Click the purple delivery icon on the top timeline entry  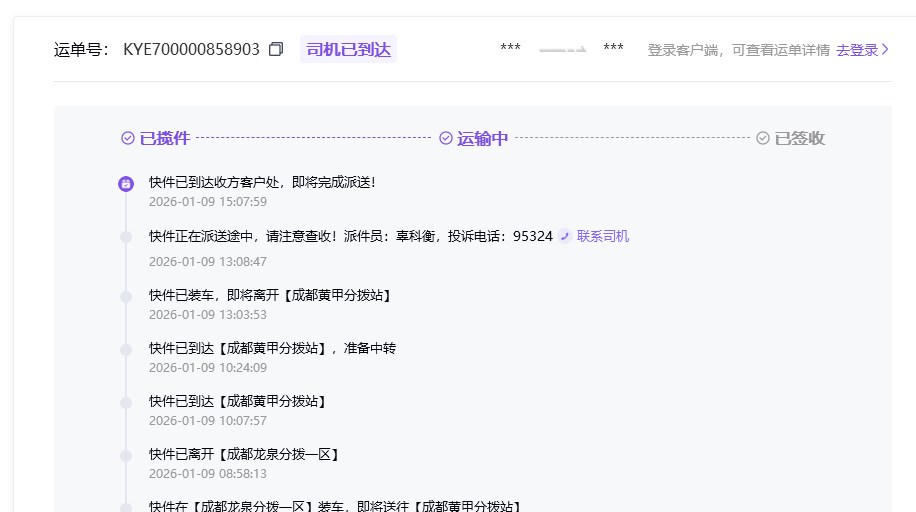point(126,184)
